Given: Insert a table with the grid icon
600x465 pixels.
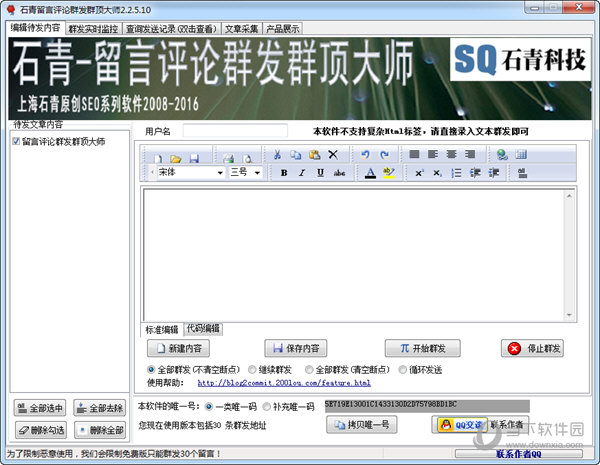Looking at the screenshot, I should coord(521,154).
